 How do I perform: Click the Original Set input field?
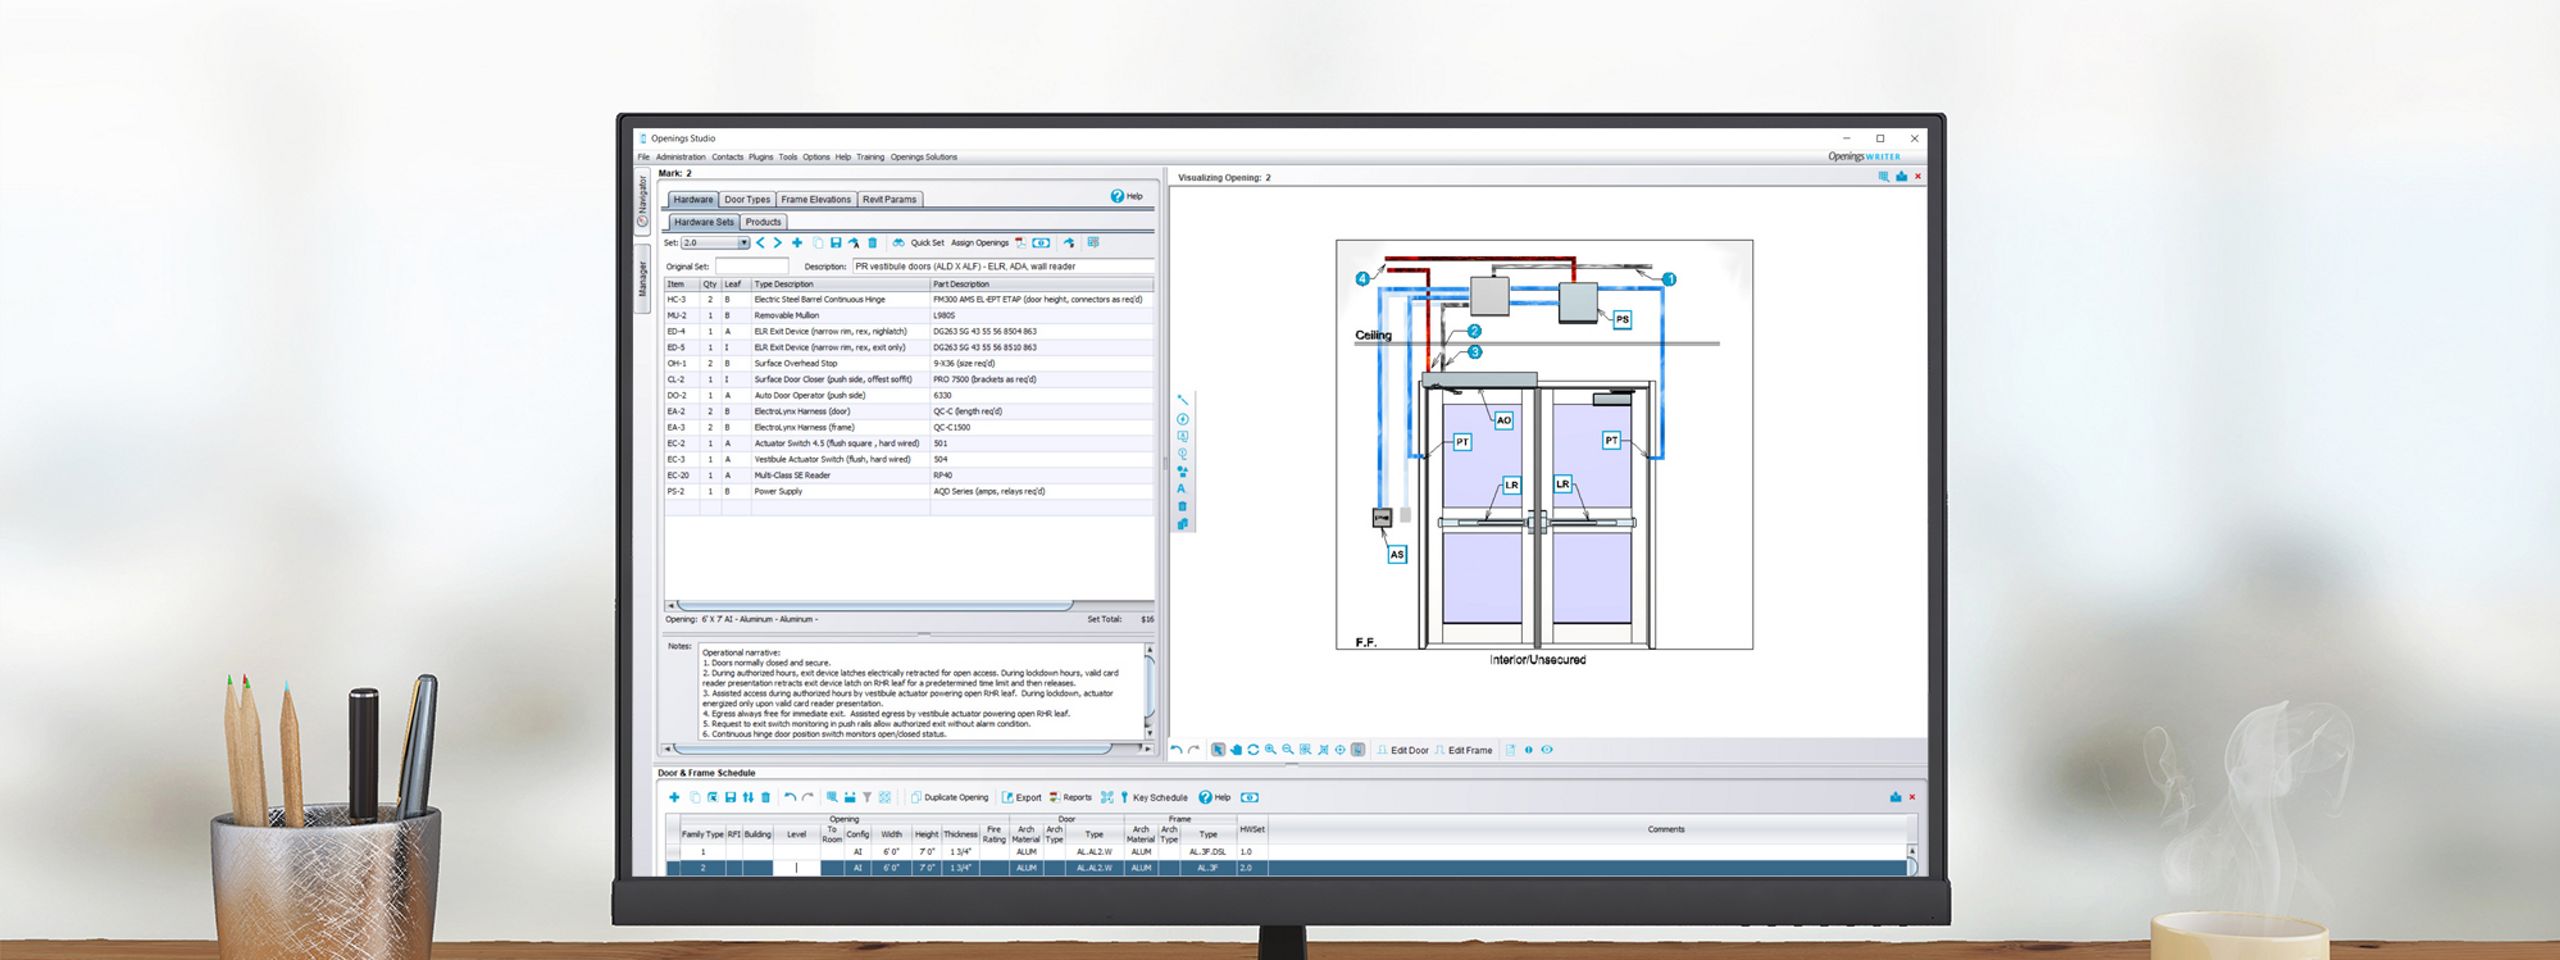point(752,267)
